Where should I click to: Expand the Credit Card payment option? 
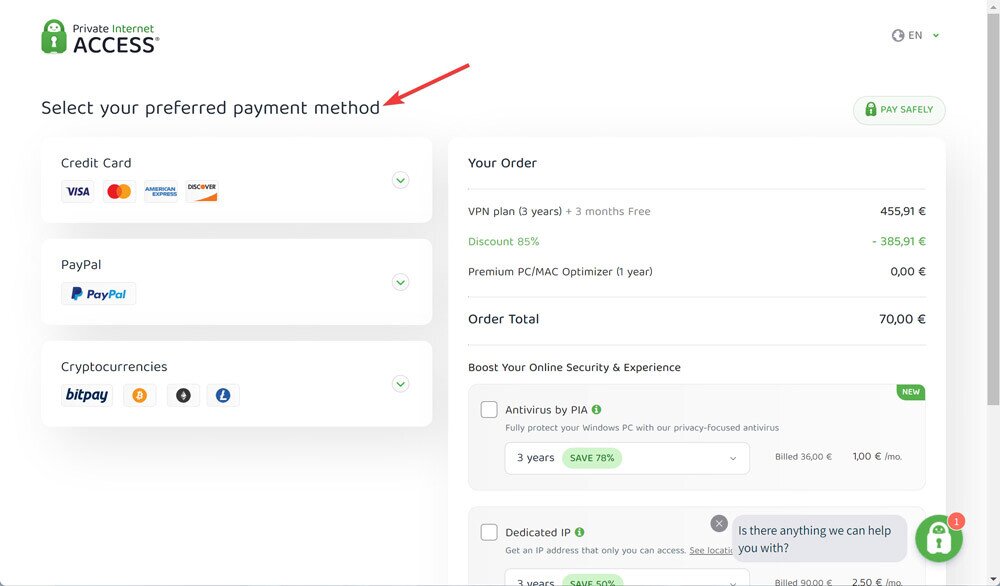click(x=401, y=180)
